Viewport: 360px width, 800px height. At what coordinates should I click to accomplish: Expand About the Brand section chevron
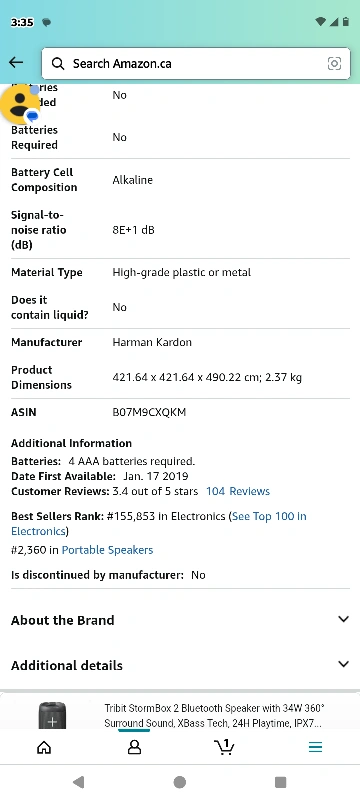(343, 619)
